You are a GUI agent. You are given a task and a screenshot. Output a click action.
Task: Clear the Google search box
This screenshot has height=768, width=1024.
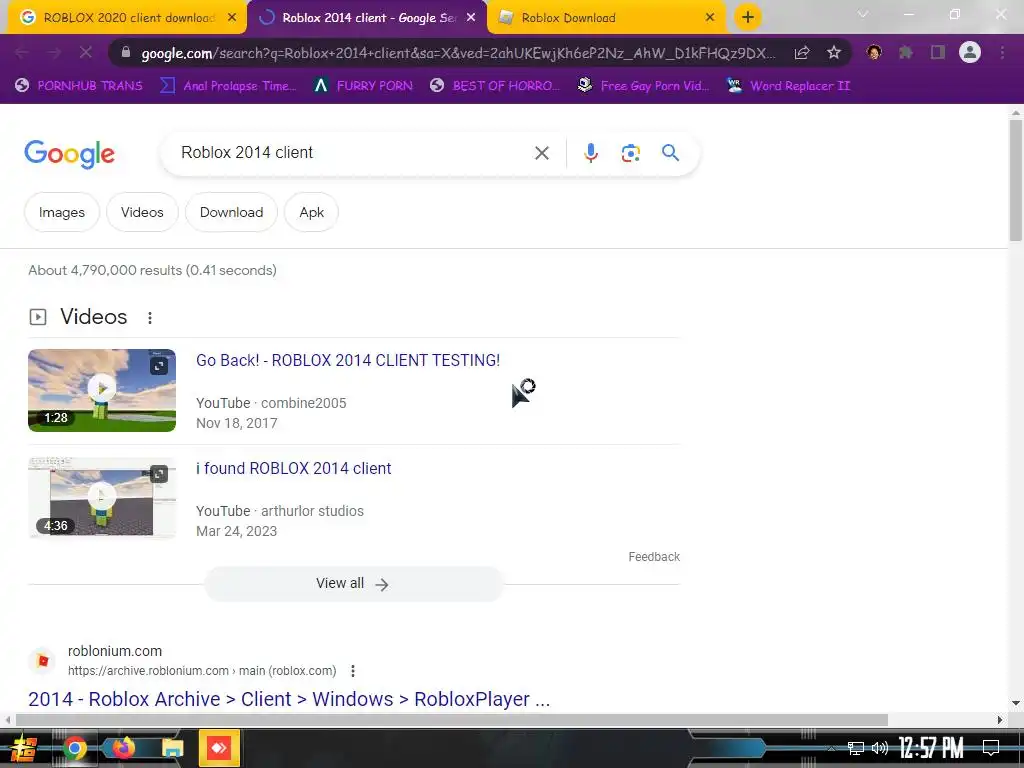coord(541,153)
